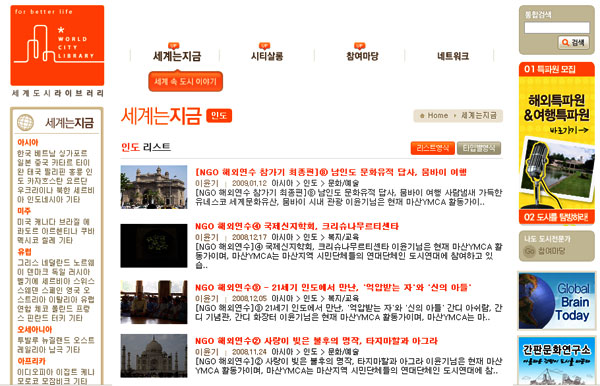
Task: Open the 시티살롱 main menu
Action: point(267,56)
